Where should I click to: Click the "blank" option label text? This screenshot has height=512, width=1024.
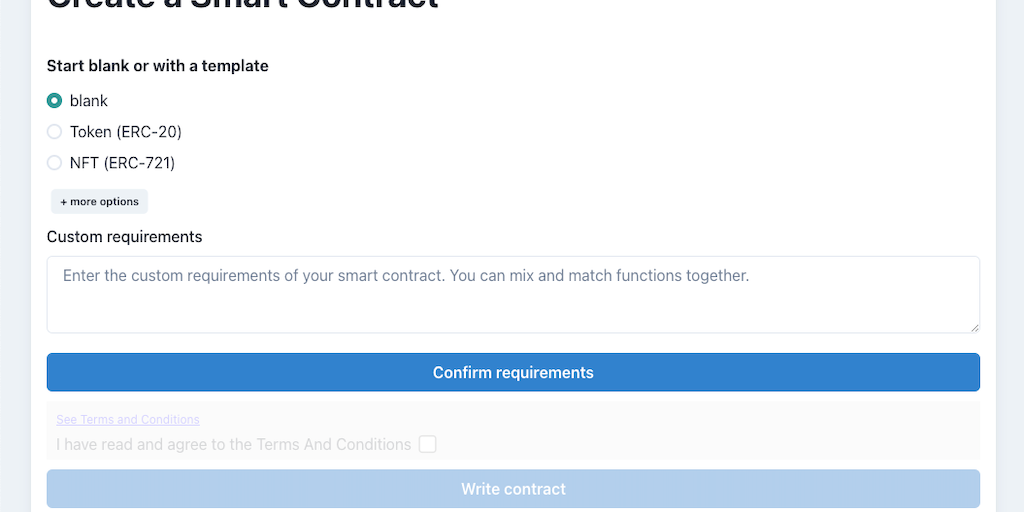pos(89,101)
